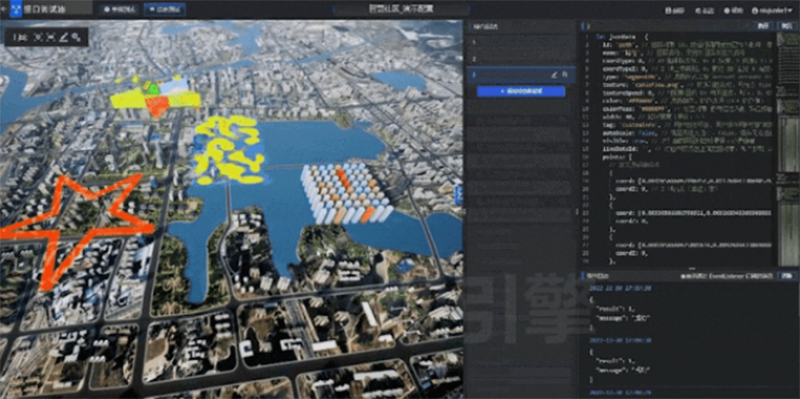
Task: Click the first scale tool on map toolbar
Action: coord(20,37)
